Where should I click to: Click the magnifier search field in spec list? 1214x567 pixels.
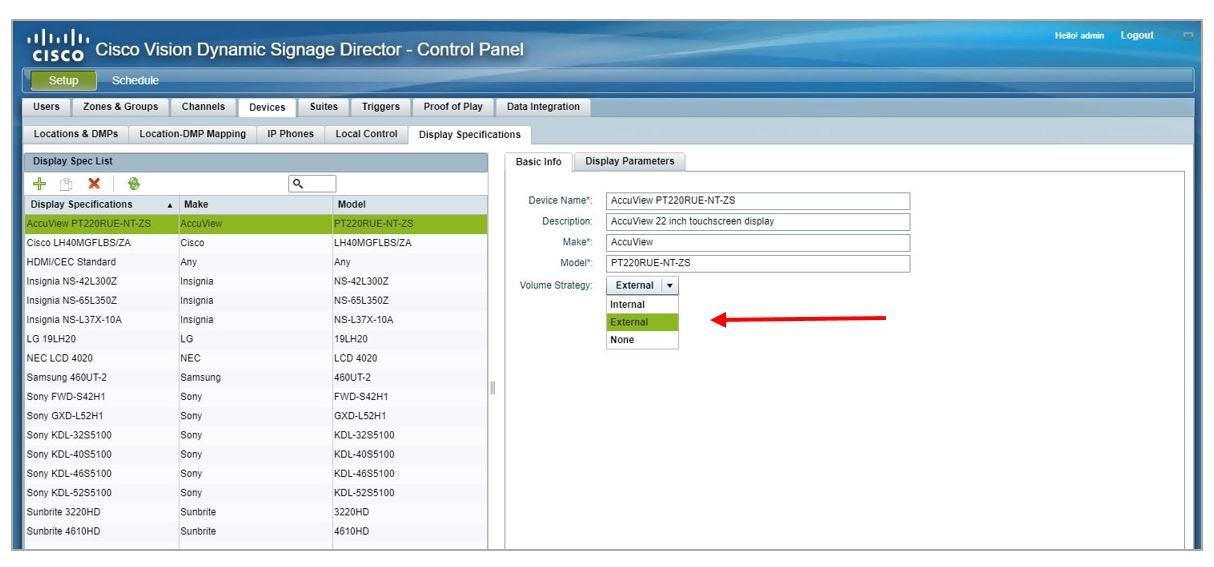[311, 184]
